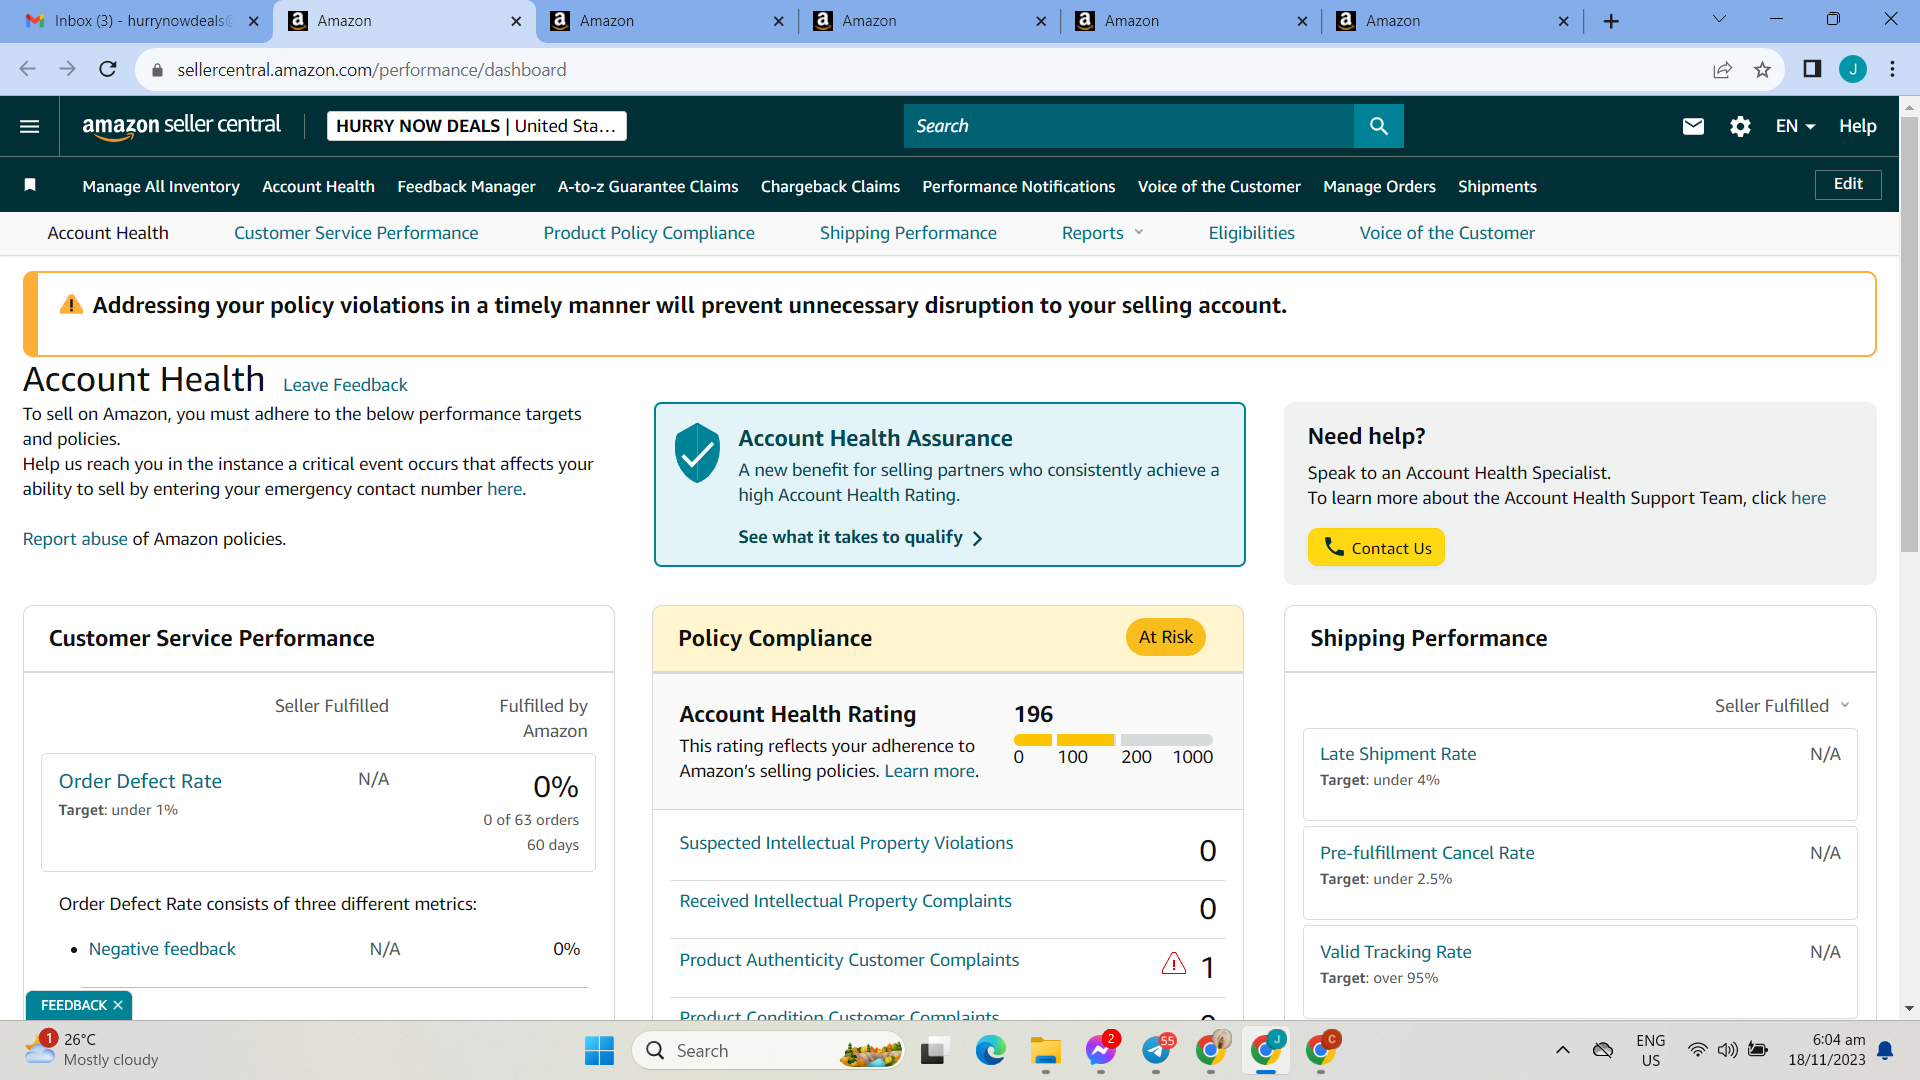Click the Help link in header
The width and height of the screenshot is (1920, 1080).
pos(1857,126)
